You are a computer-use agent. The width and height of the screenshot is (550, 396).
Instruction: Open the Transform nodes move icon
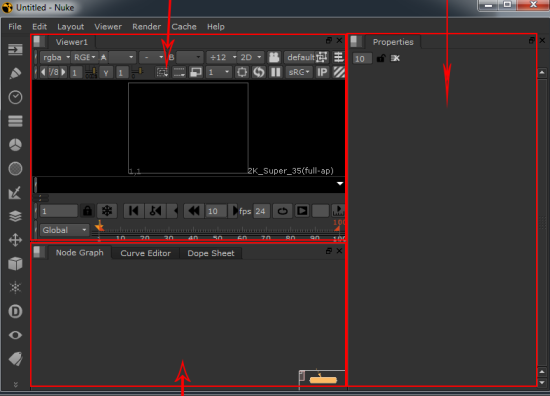(x=15, y=240)
